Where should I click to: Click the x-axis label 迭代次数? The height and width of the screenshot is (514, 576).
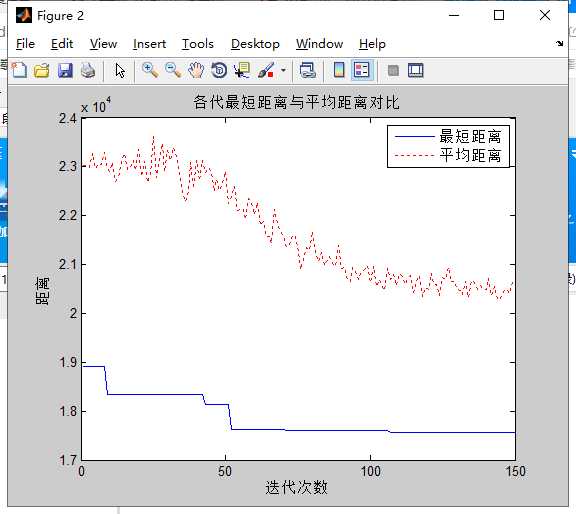[296, 488]
